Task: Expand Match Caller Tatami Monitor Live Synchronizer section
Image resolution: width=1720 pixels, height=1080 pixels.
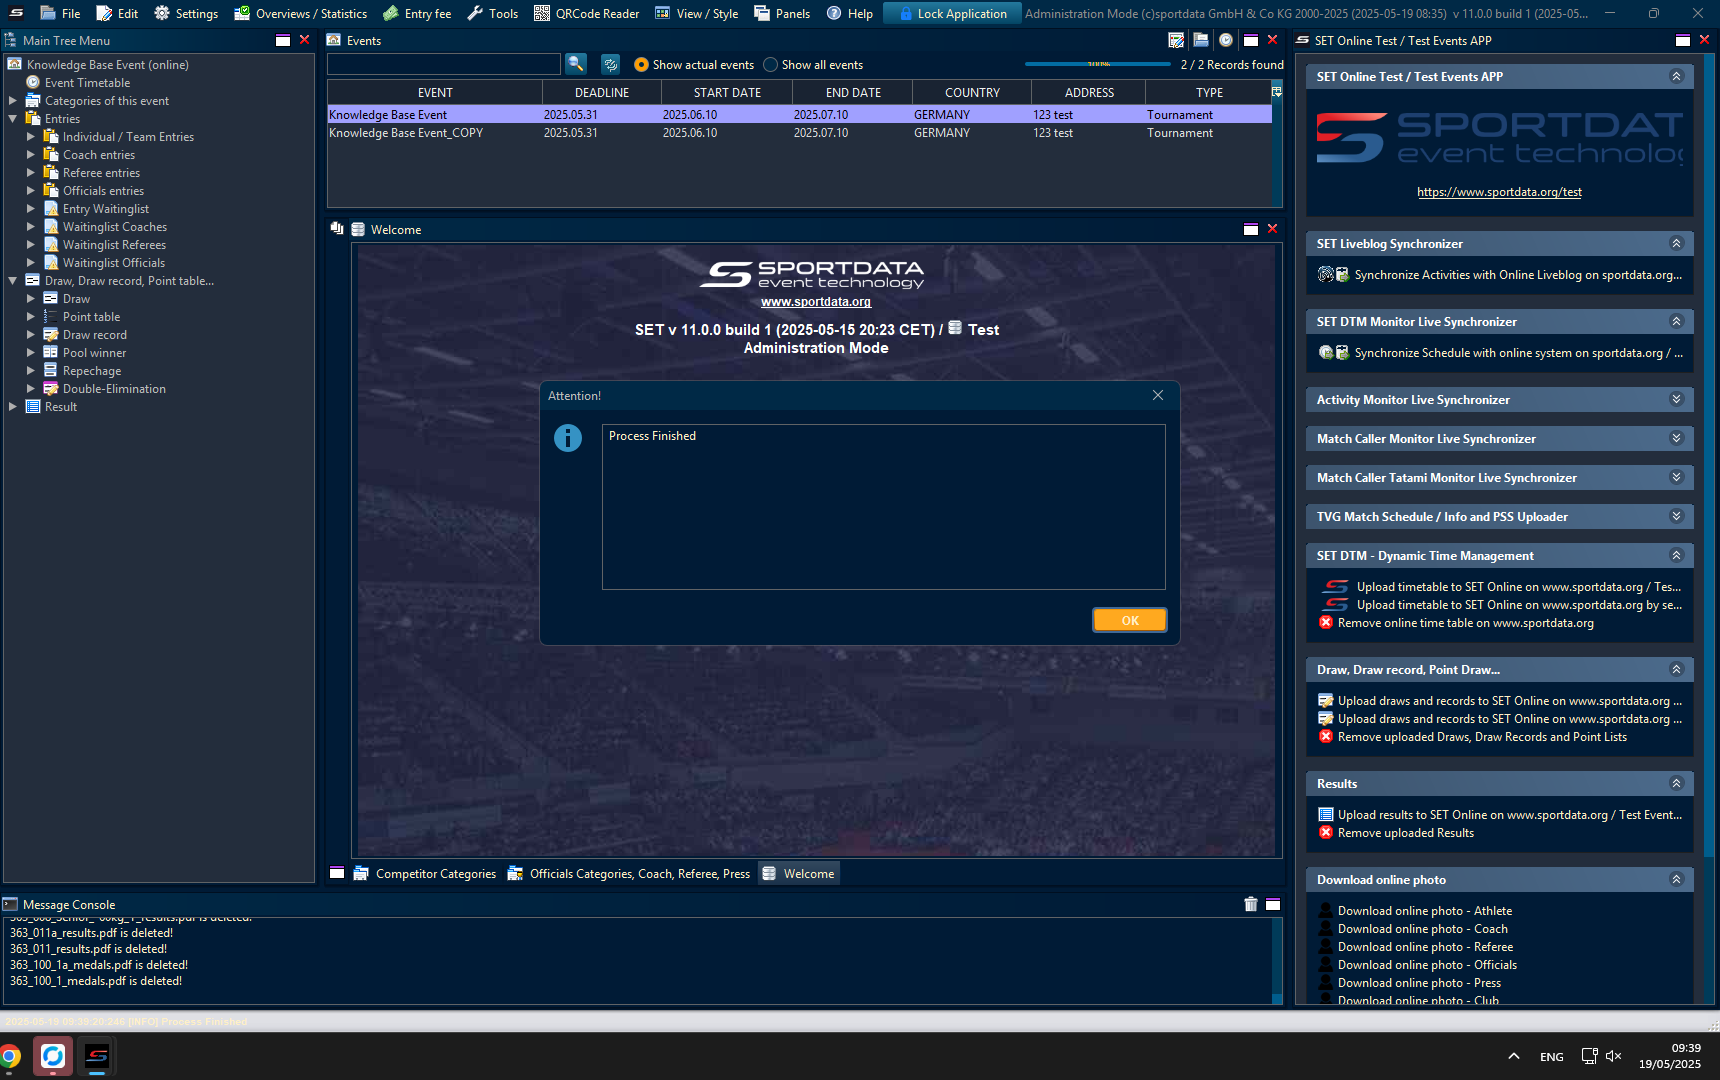Action: pyautogui.click(x=1677, y=477)
